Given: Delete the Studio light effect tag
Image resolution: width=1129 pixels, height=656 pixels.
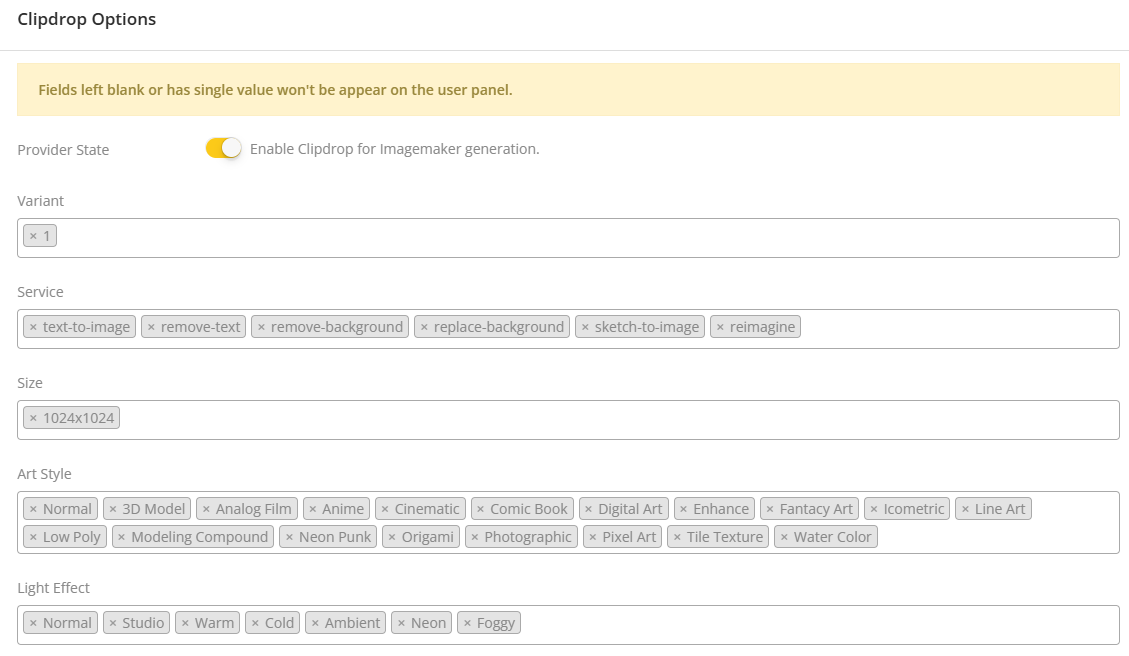Looking at the screenshot, I should pos(113,623).
